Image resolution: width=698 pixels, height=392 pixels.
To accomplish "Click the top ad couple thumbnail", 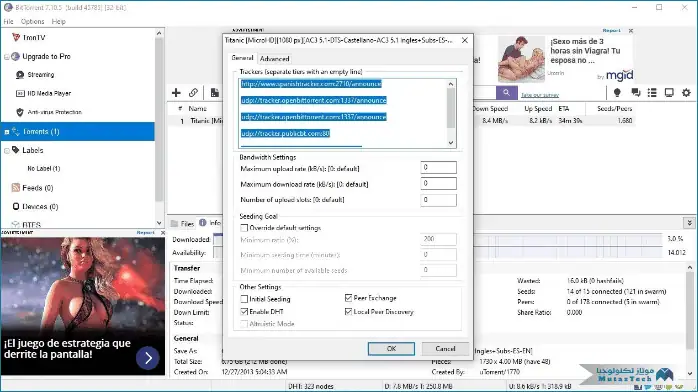I will pos(521,59).
